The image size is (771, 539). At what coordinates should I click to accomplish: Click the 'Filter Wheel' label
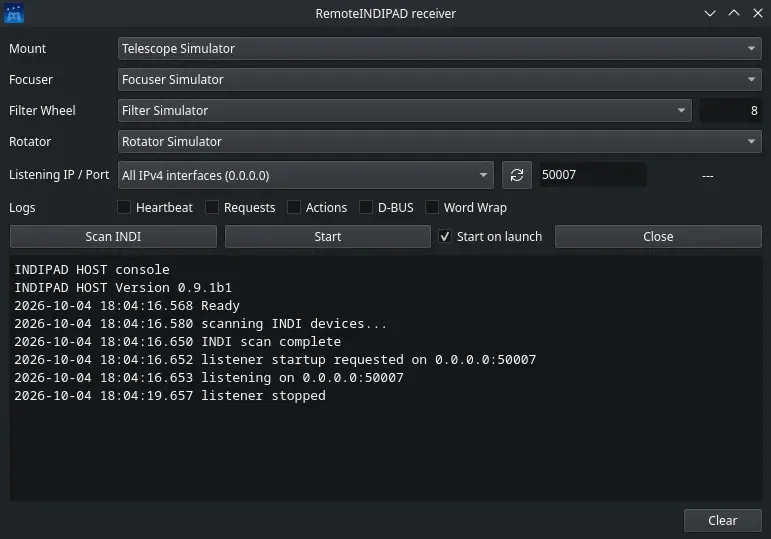42,111
